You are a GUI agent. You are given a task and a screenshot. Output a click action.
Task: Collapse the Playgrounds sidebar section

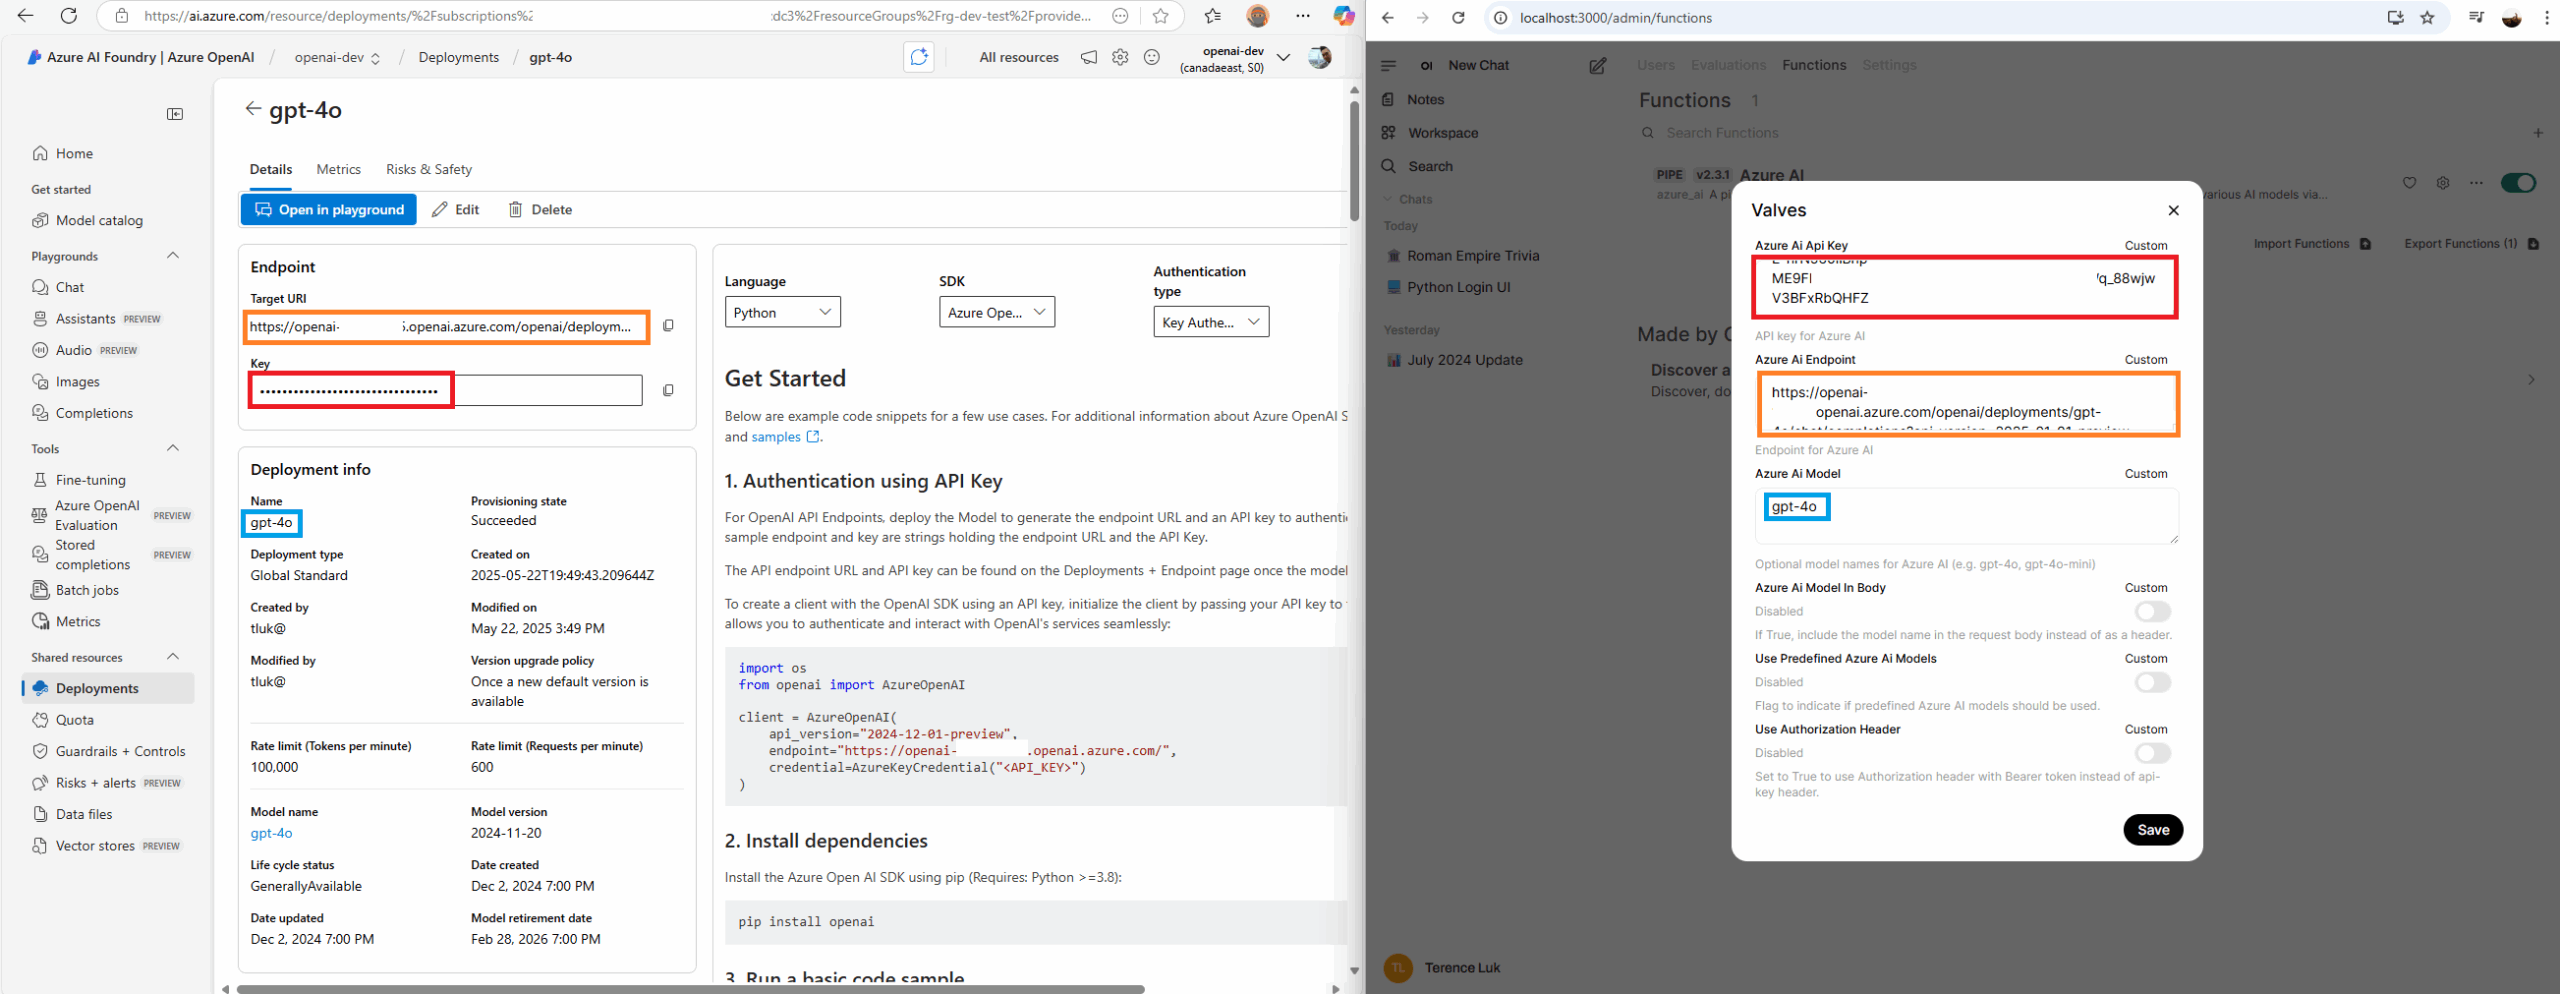[x=173, y=256]
